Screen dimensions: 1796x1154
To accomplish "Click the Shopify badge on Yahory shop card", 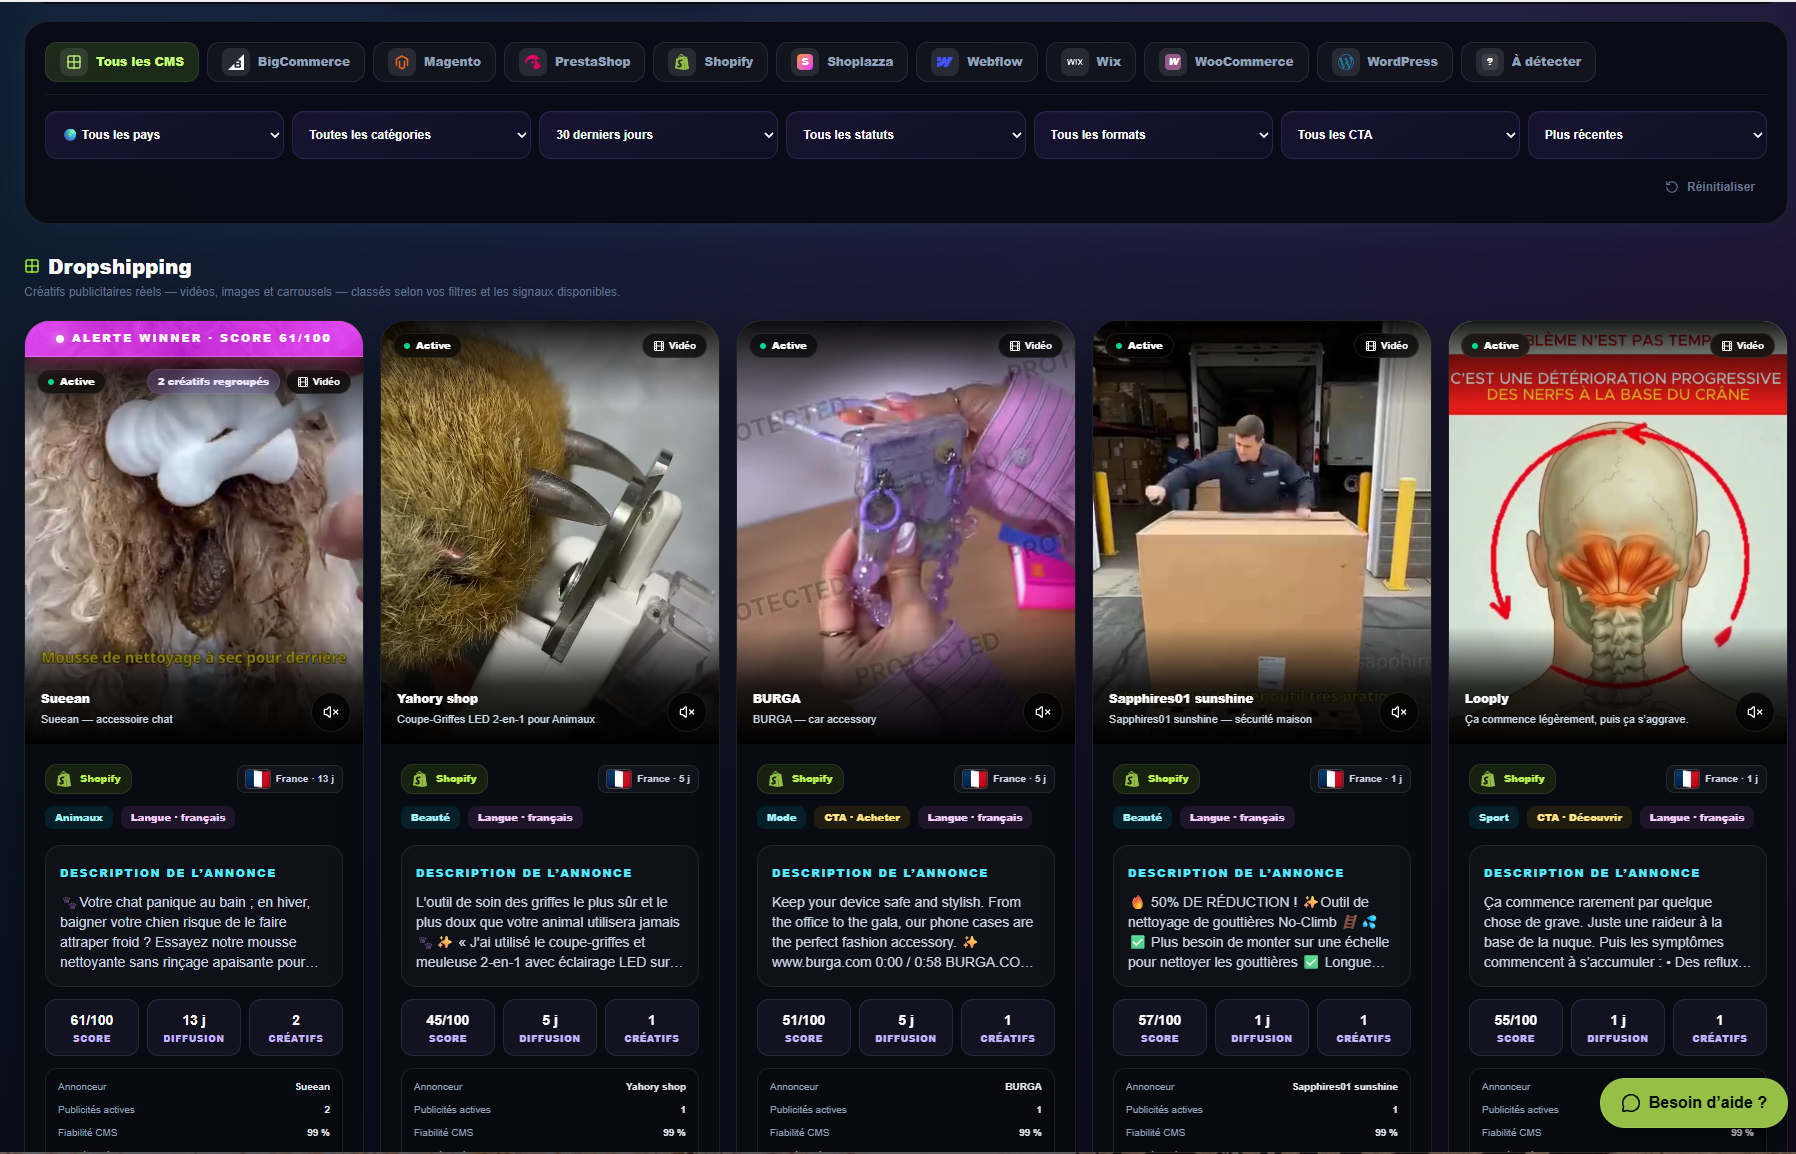I will [x=445, y=779].
